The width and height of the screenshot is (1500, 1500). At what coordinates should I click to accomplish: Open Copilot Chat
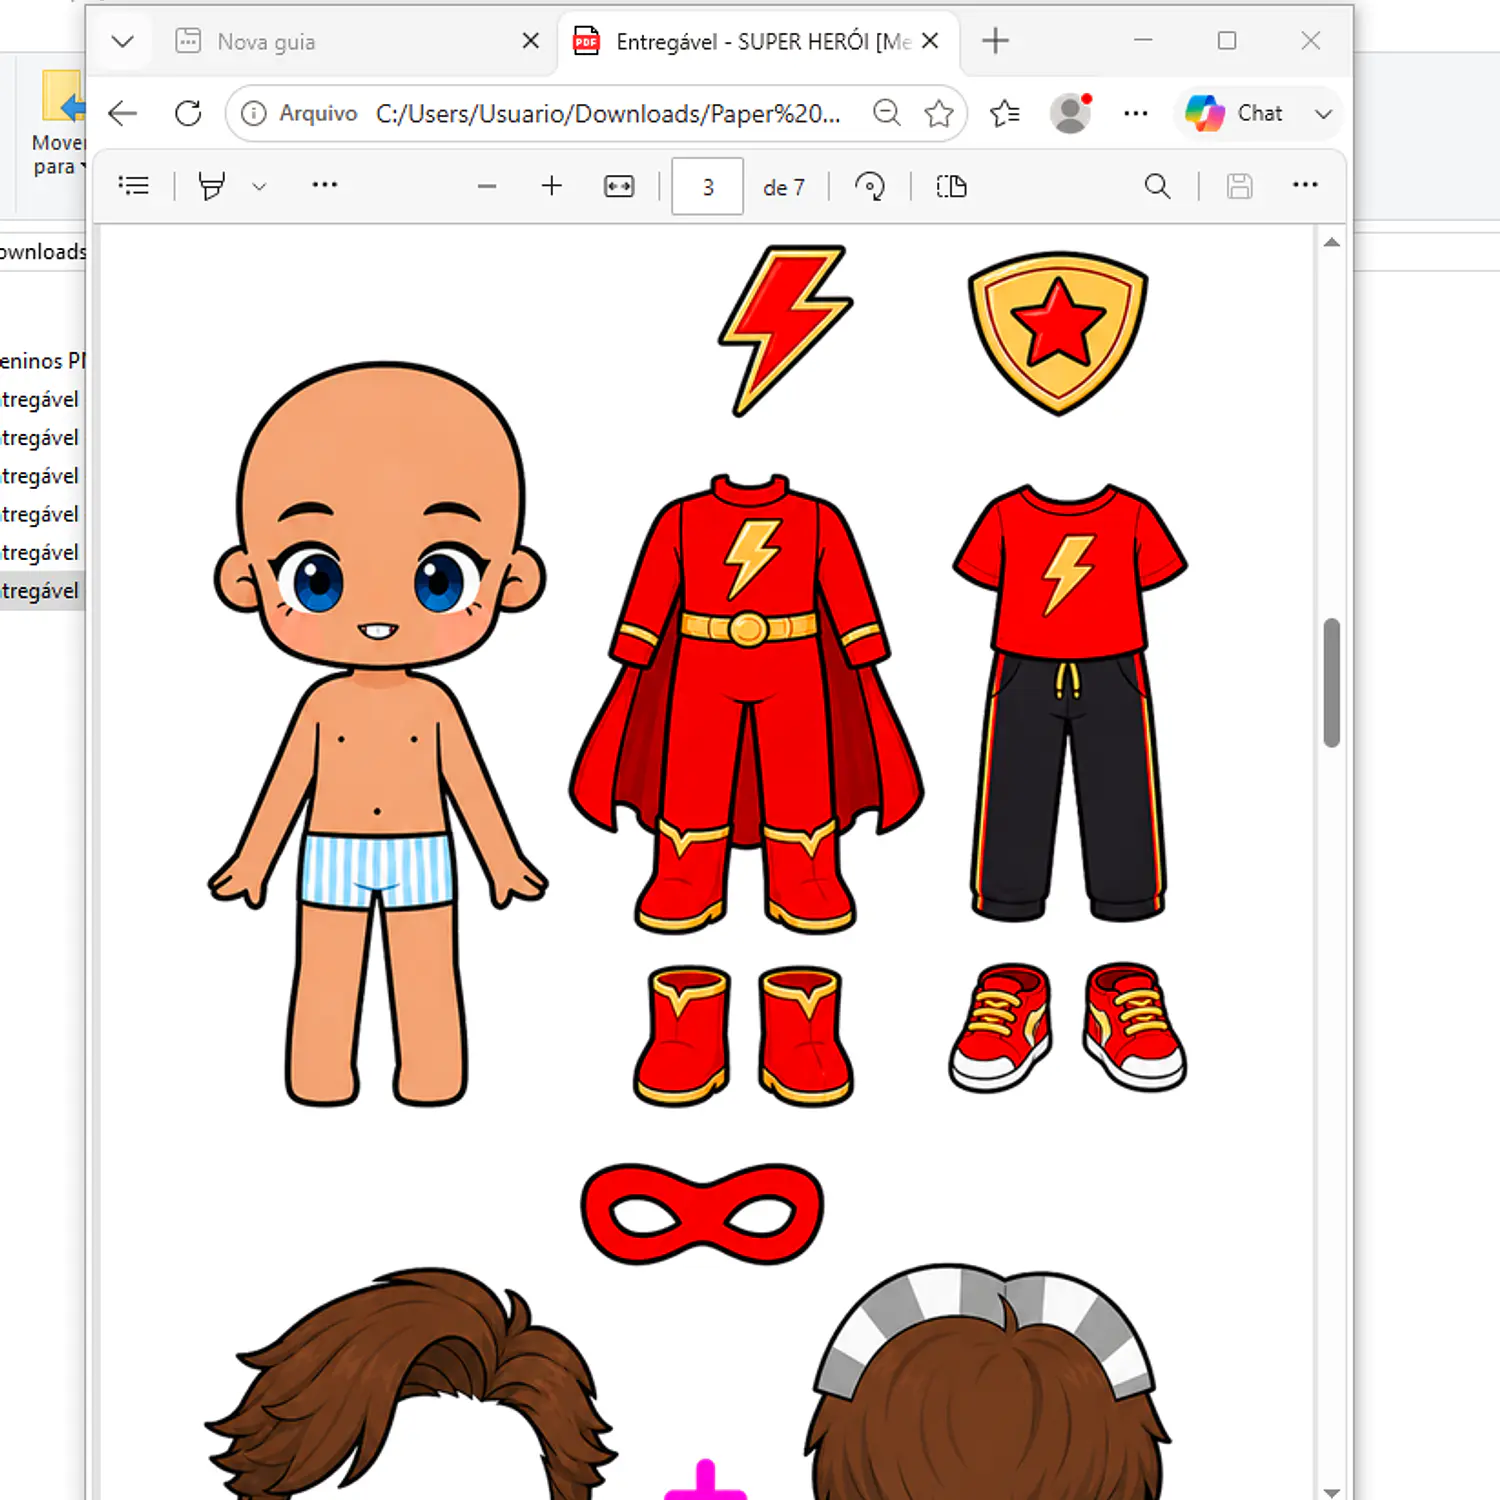[x=1235, y=113]
